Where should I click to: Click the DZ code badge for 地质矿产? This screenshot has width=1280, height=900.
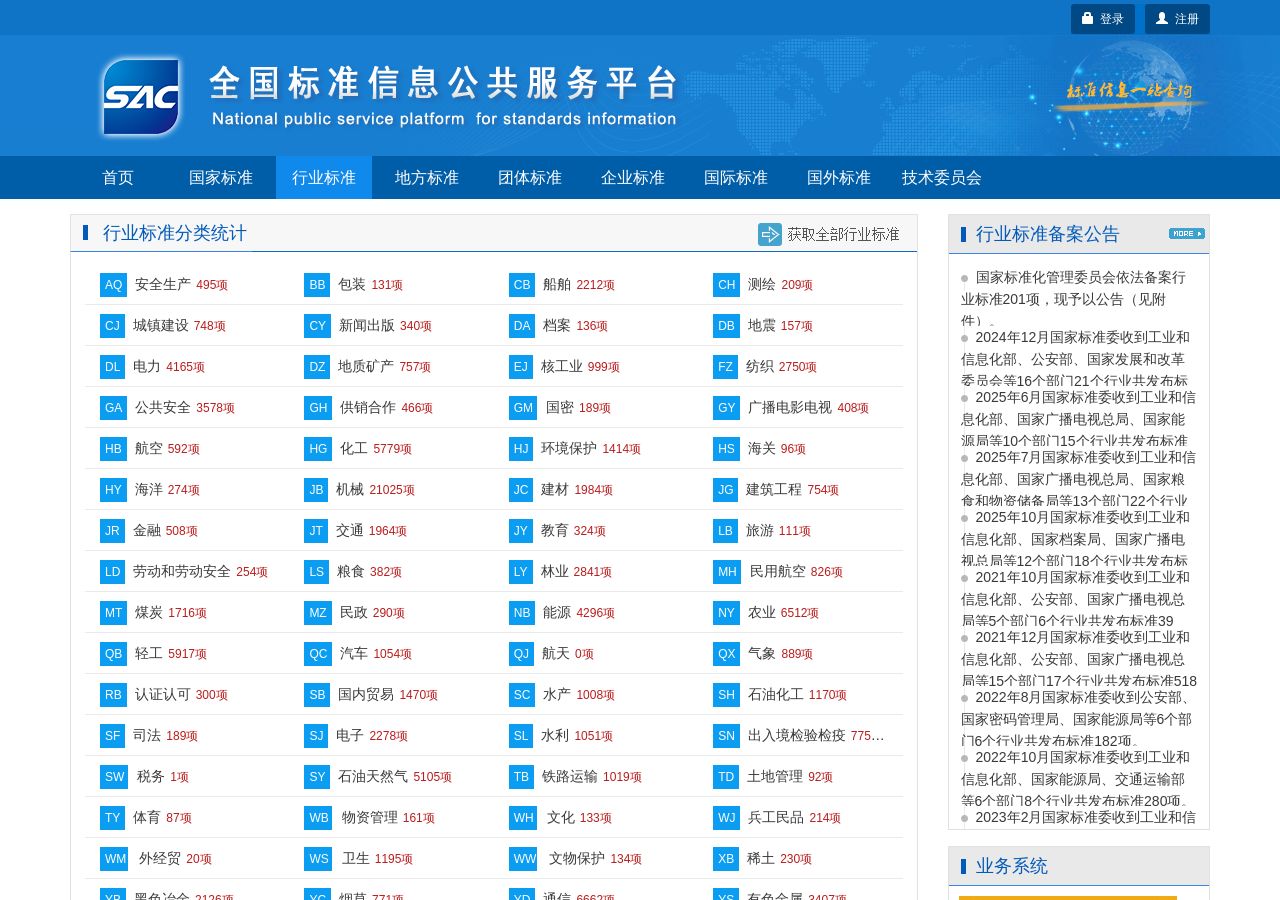(318, 367)
